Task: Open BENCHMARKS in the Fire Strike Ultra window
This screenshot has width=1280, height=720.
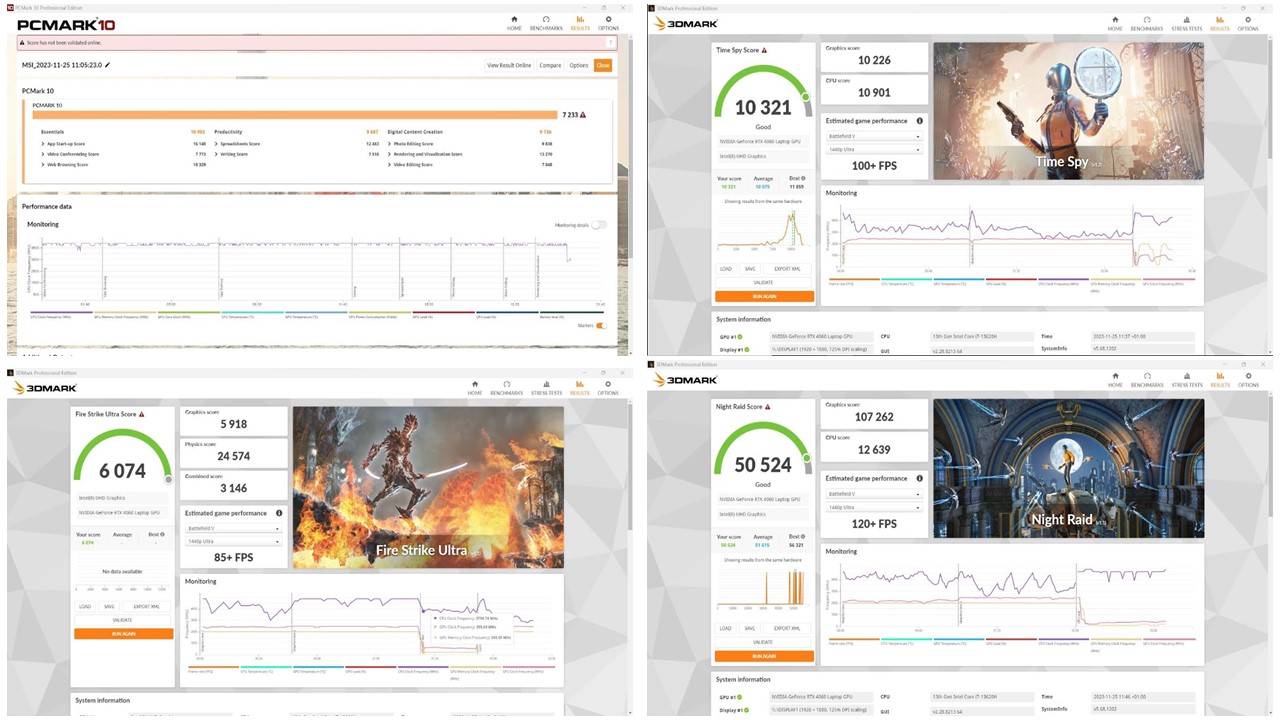Action: tap(506, 388)
